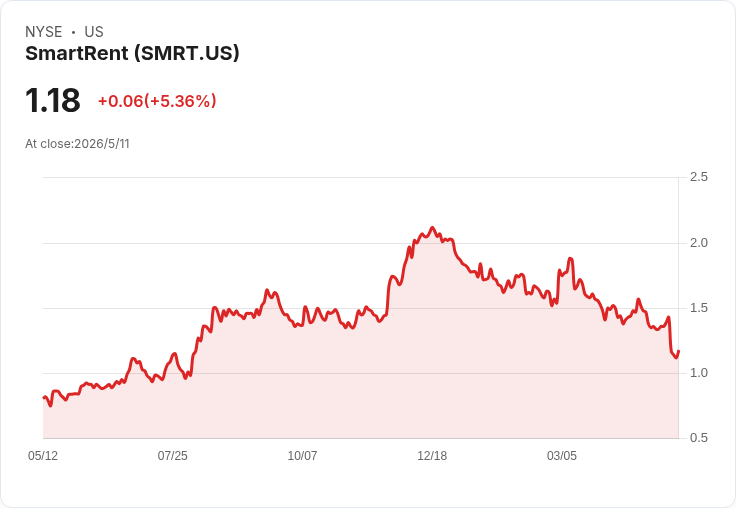Click the 1.18 current price

point(53,100)
